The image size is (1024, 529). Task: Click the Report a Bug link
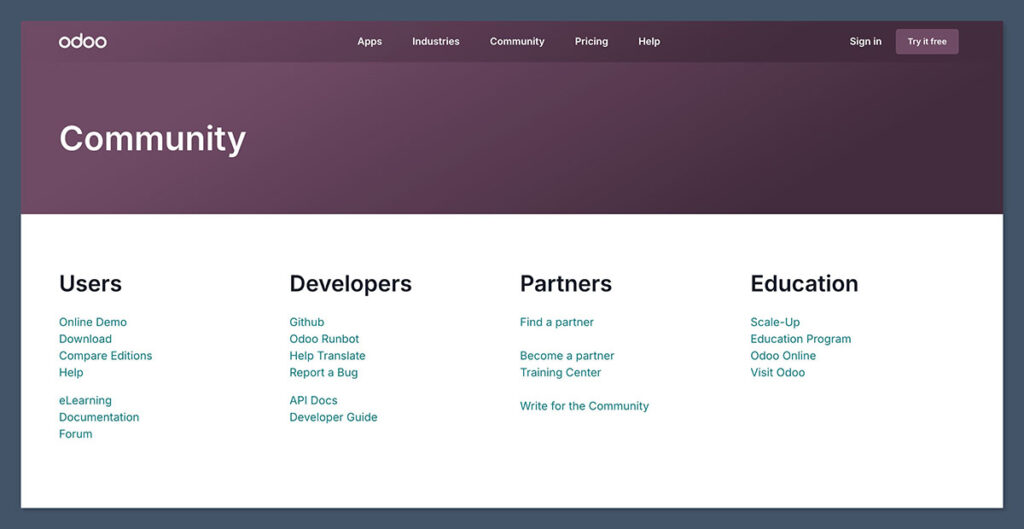click(x=323, y=372)
